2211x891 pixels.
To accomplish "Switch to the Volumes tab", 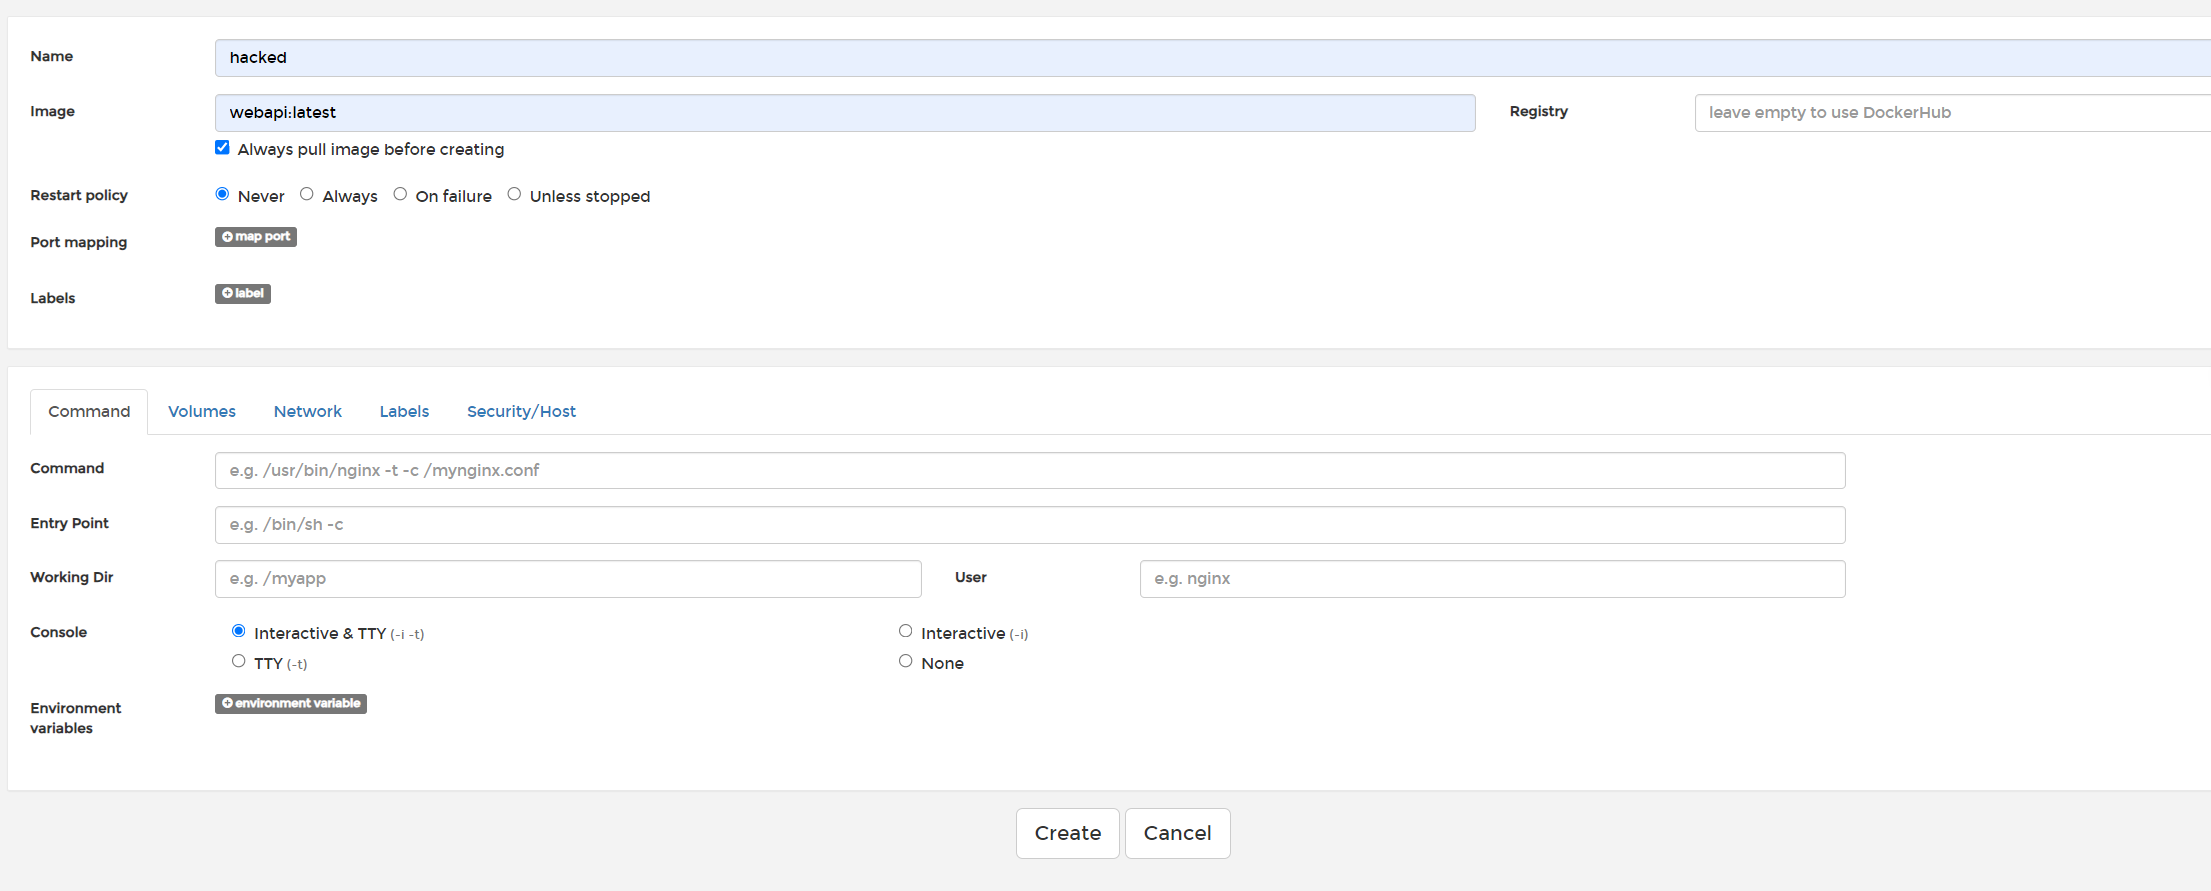I will 202,412.
